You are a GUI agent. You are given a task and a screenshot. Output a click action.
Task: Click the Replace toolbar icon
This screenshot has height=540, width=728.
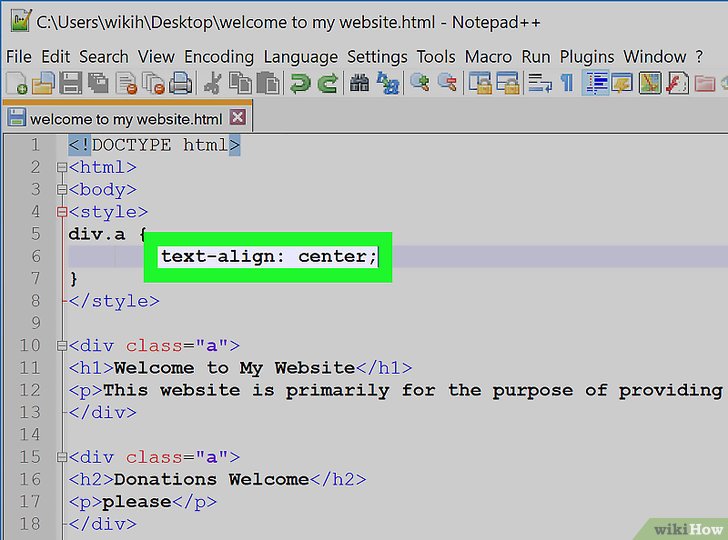coord(388,84)
